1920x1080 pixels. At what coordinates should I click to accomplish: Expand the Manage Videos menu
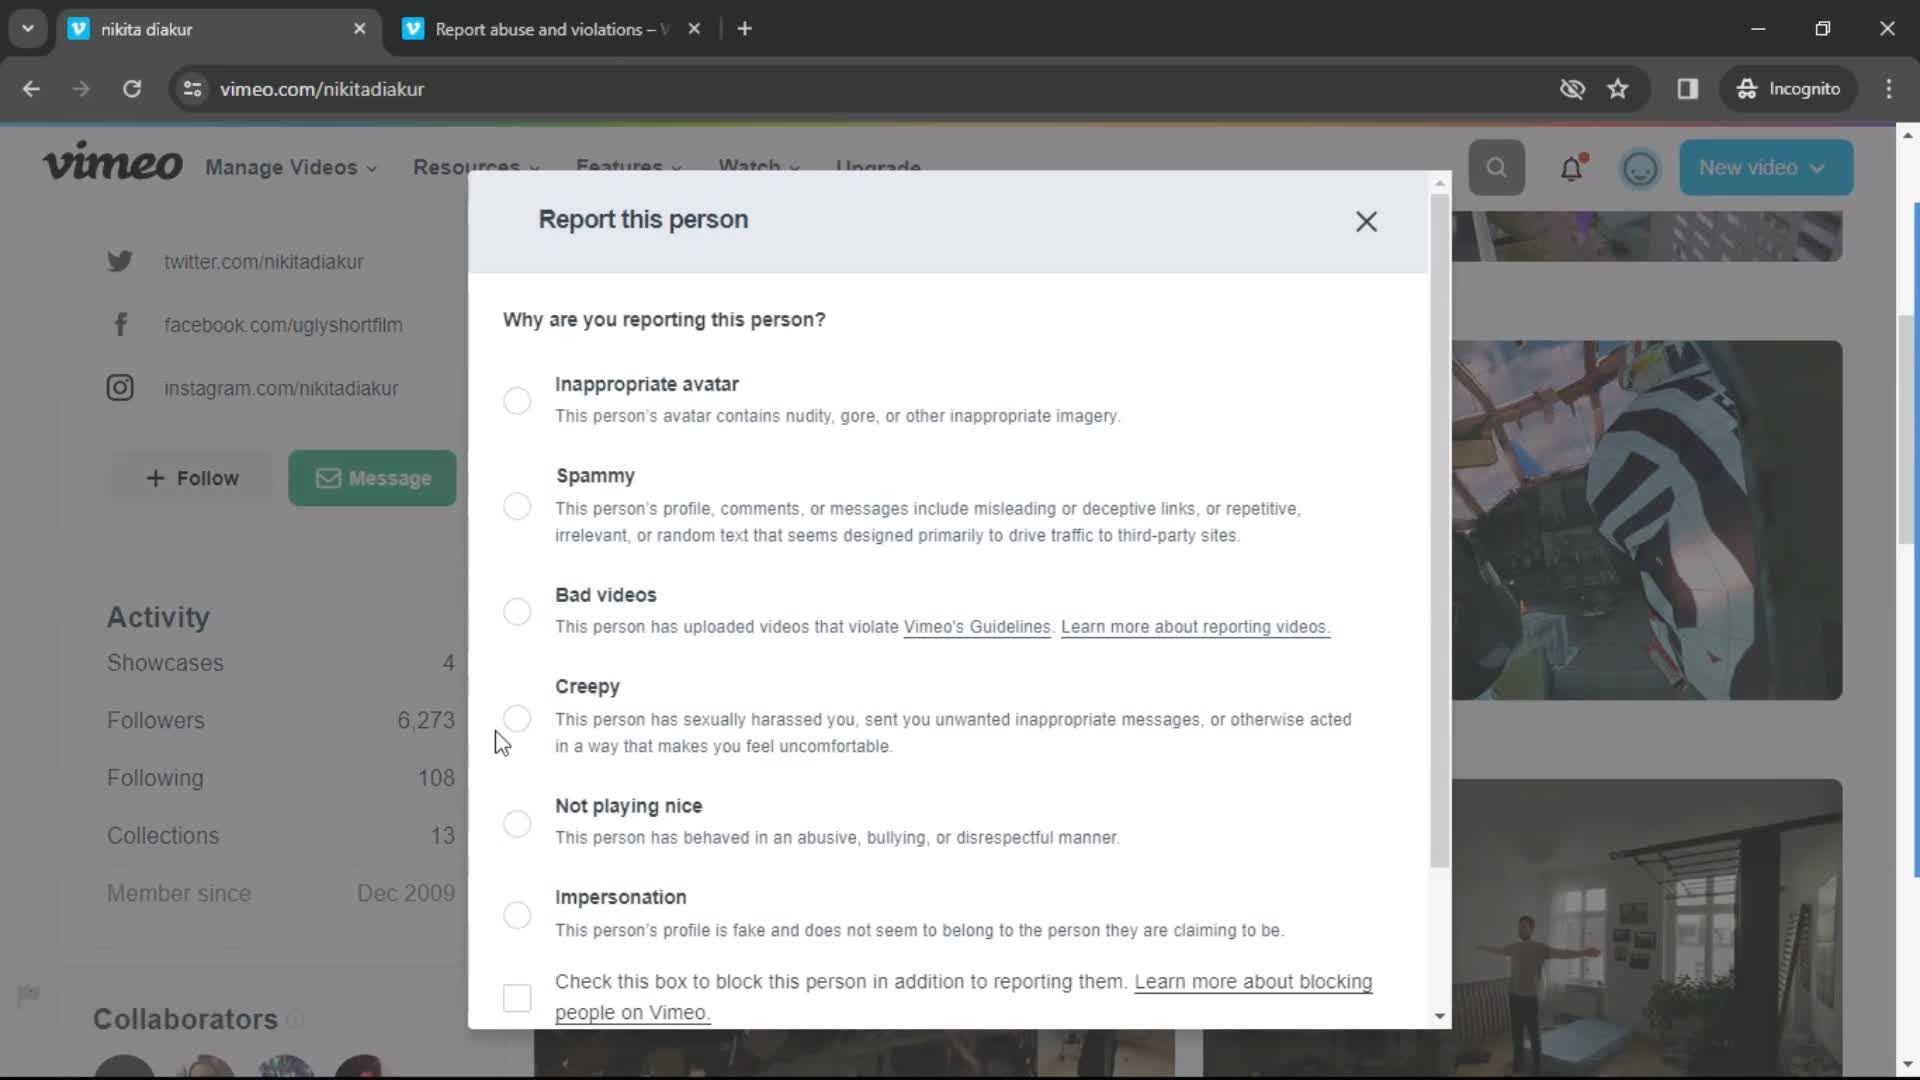pos(291,167)
